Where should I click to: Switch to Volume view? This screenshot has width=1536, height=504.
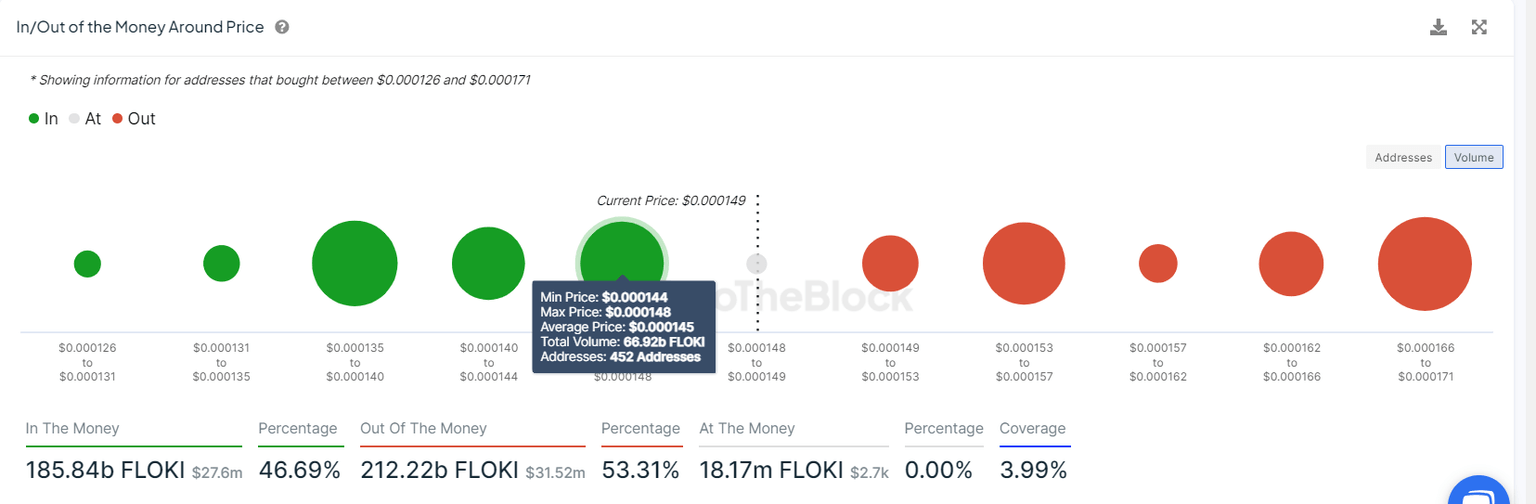[x=1473, y=157]
